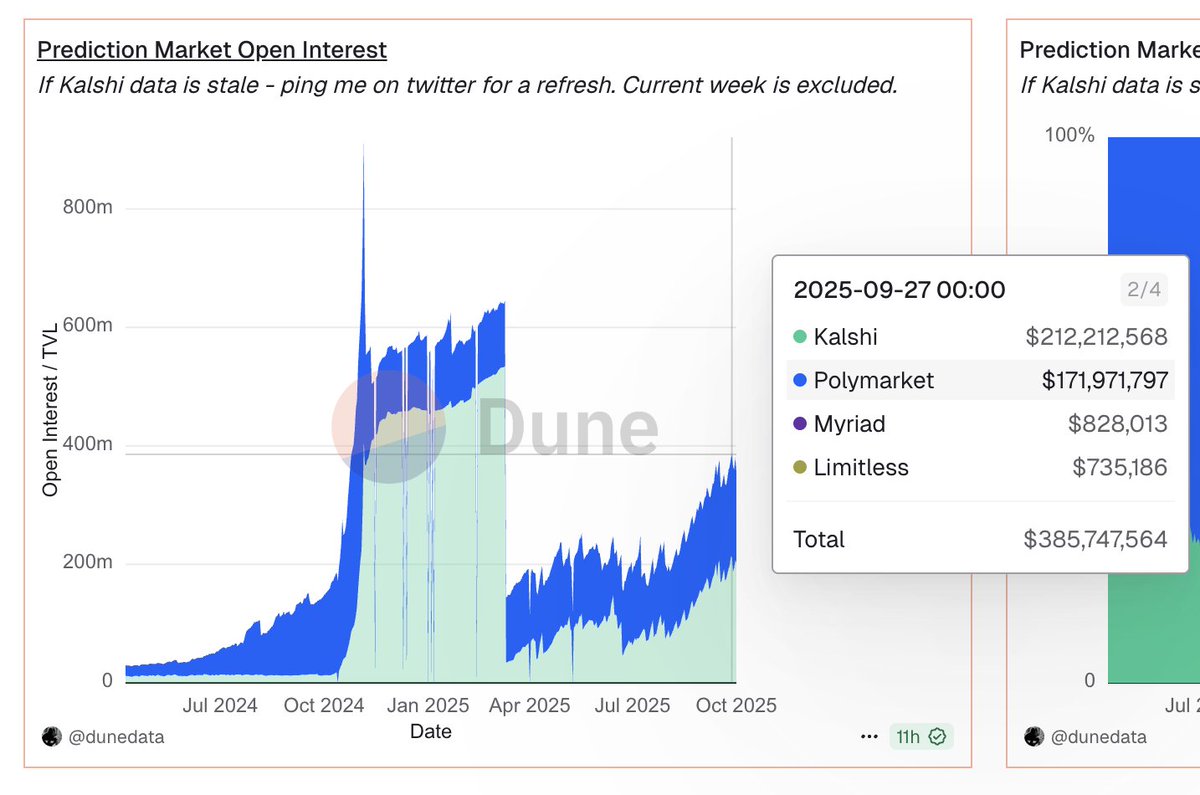Click the blue Polymarket color dot
Image resolution: width=1200 pixels, height=795 pixels.
pos(799,381)
